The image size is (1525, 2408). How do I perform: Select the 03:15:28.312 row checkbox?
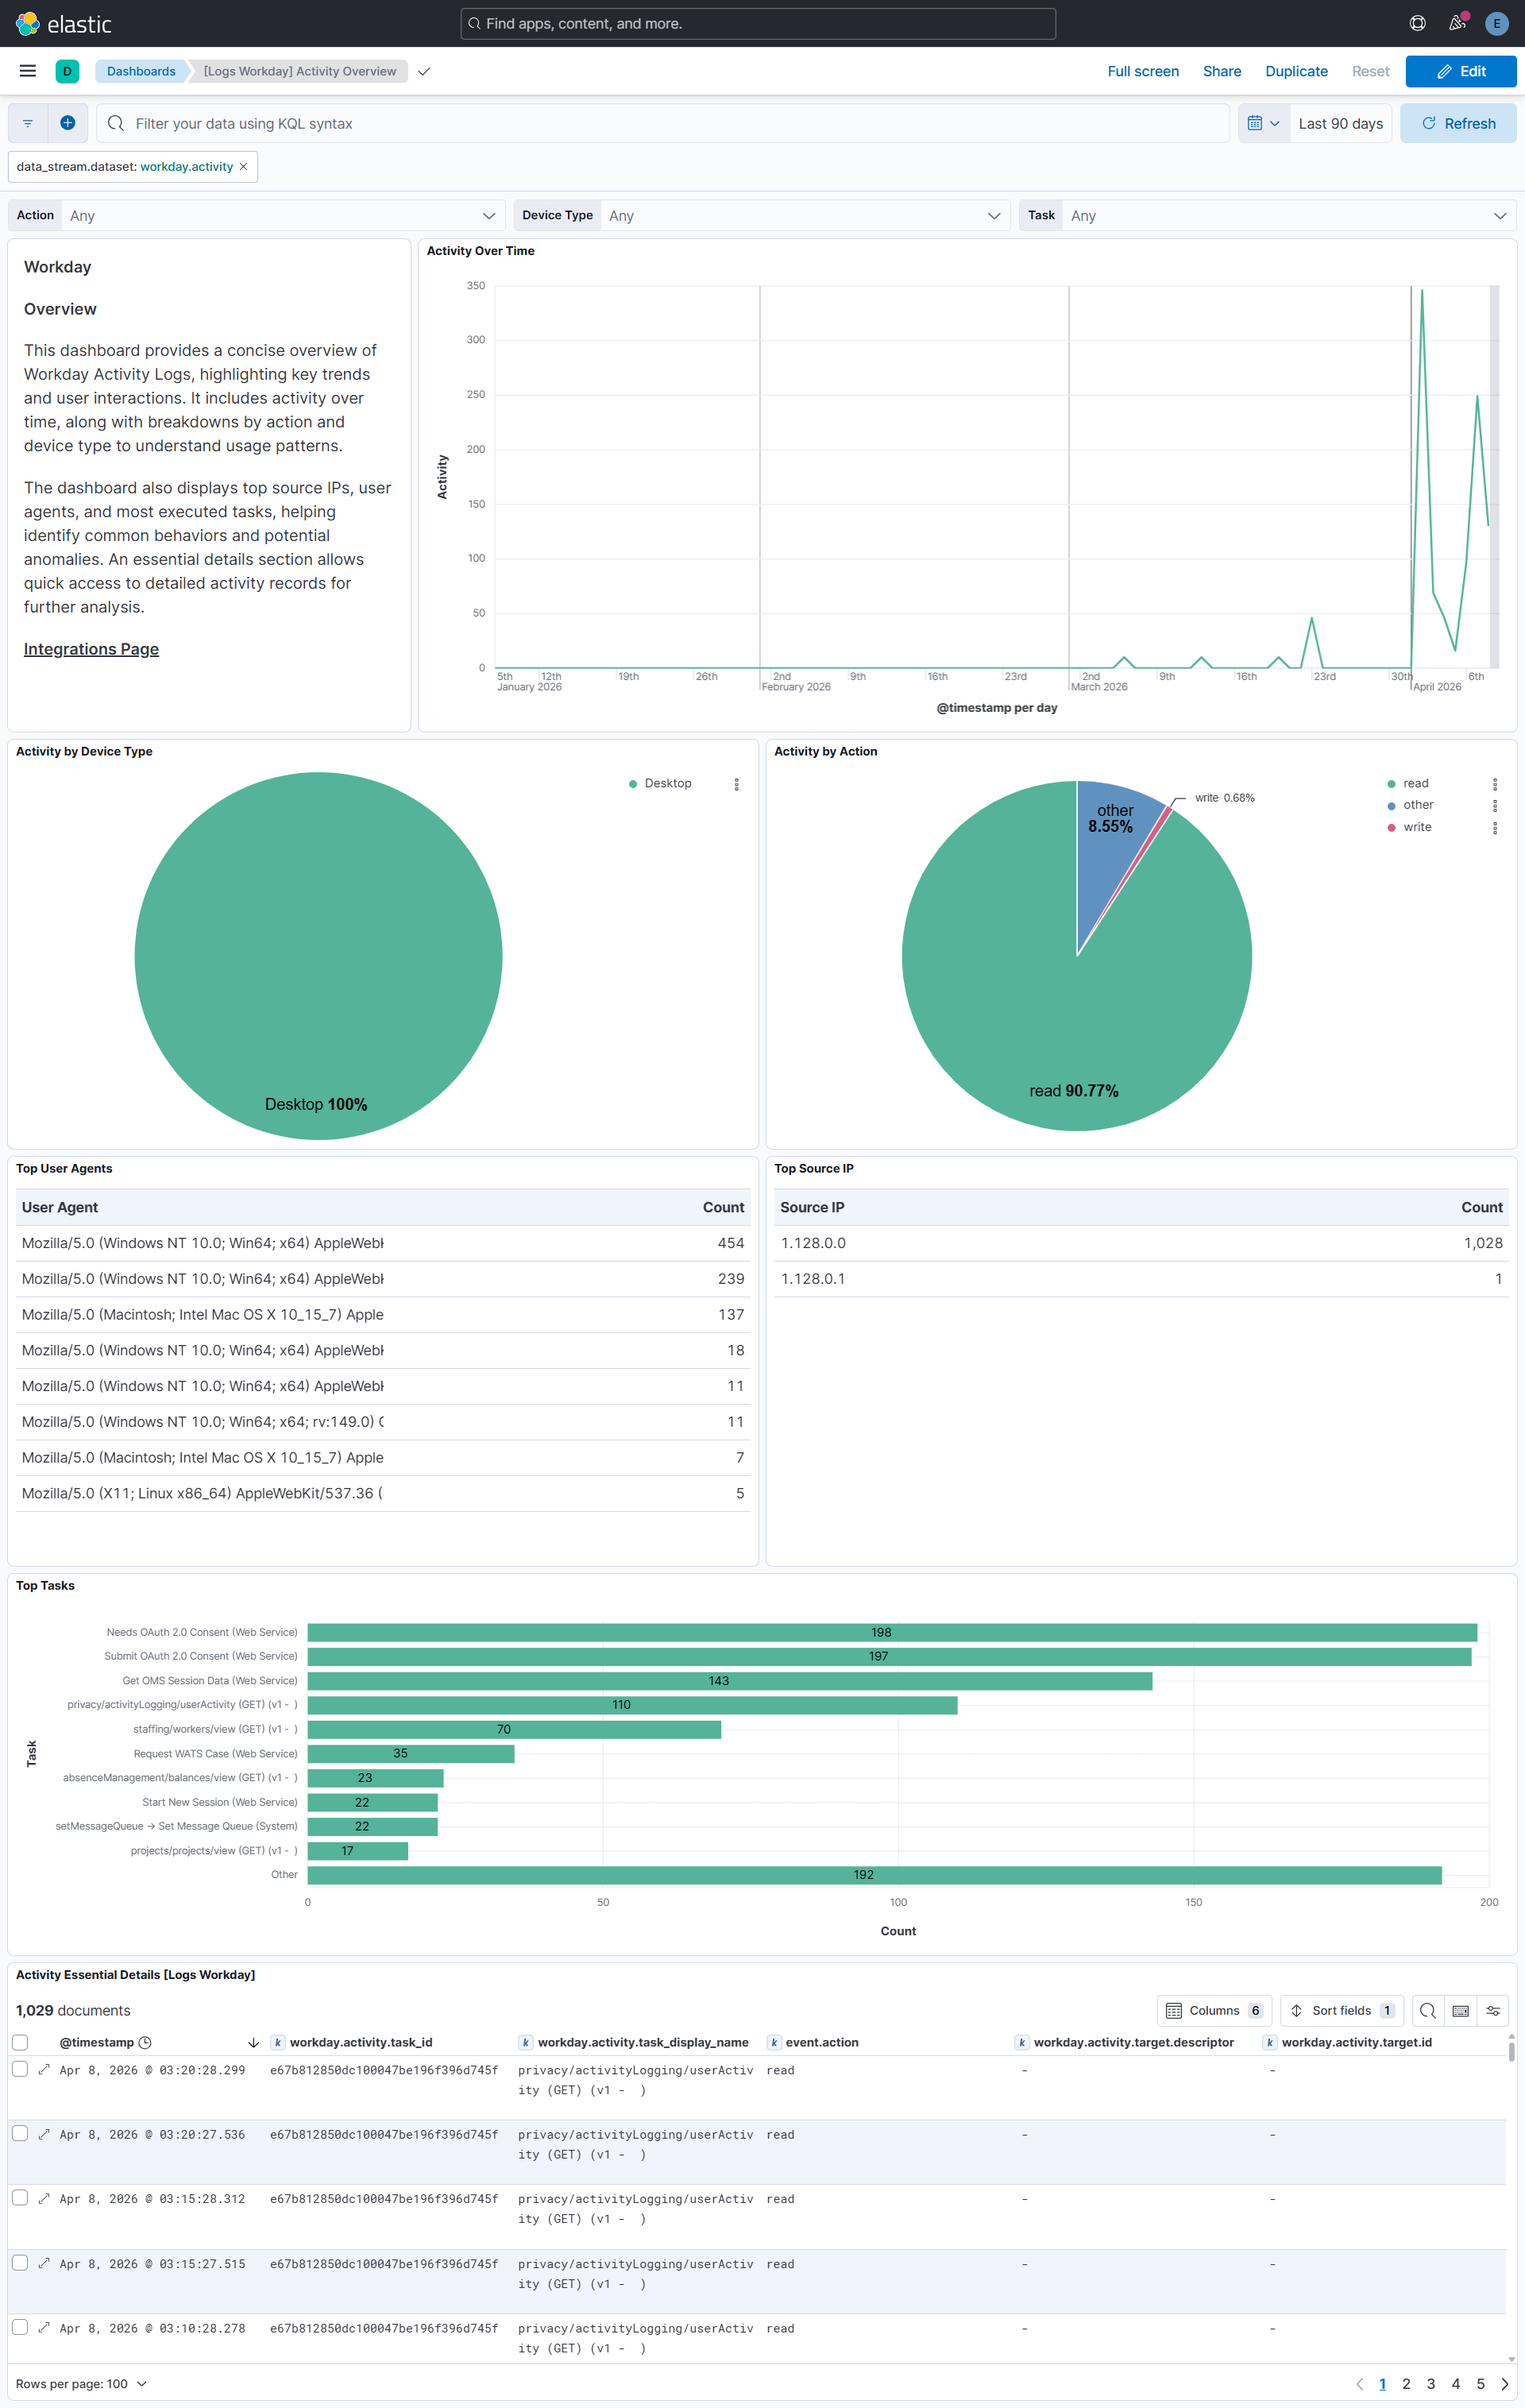(20, 2198)
